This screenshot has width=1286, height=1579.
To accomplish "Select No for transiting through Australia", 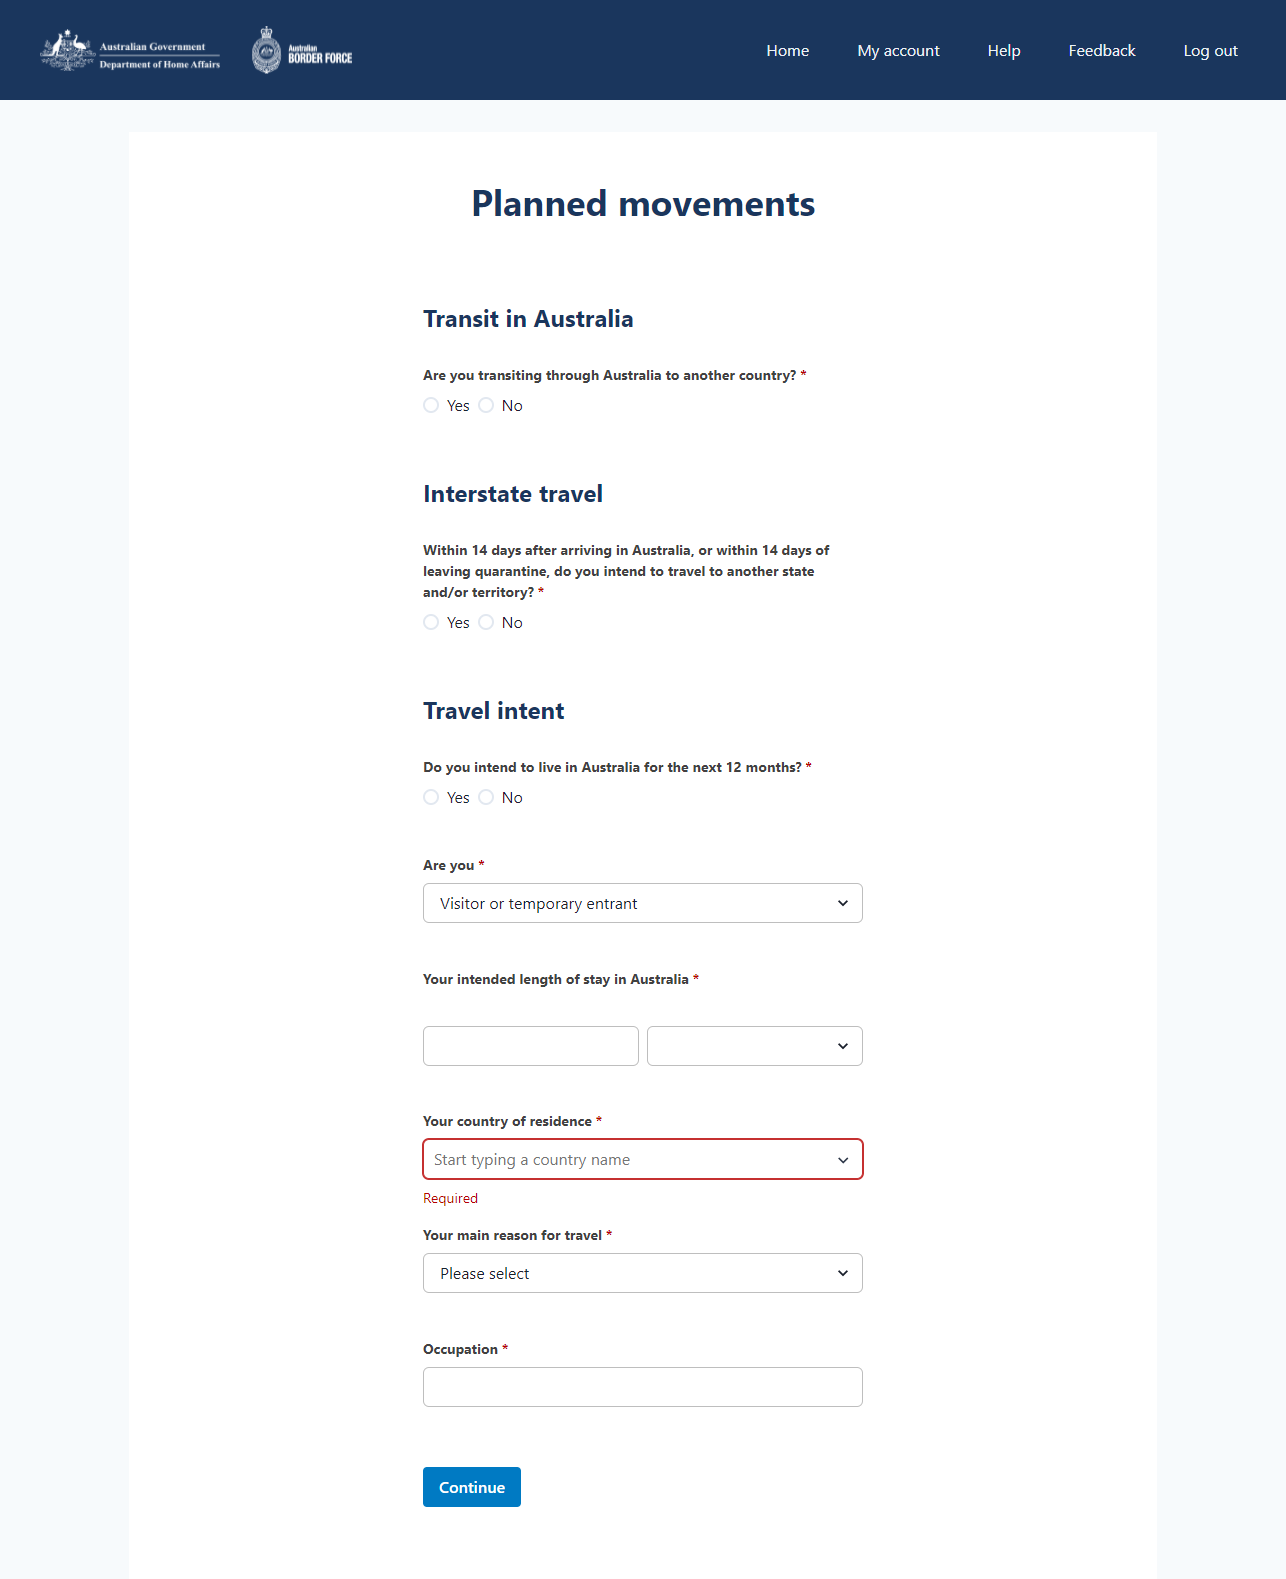I will [486, 405].
